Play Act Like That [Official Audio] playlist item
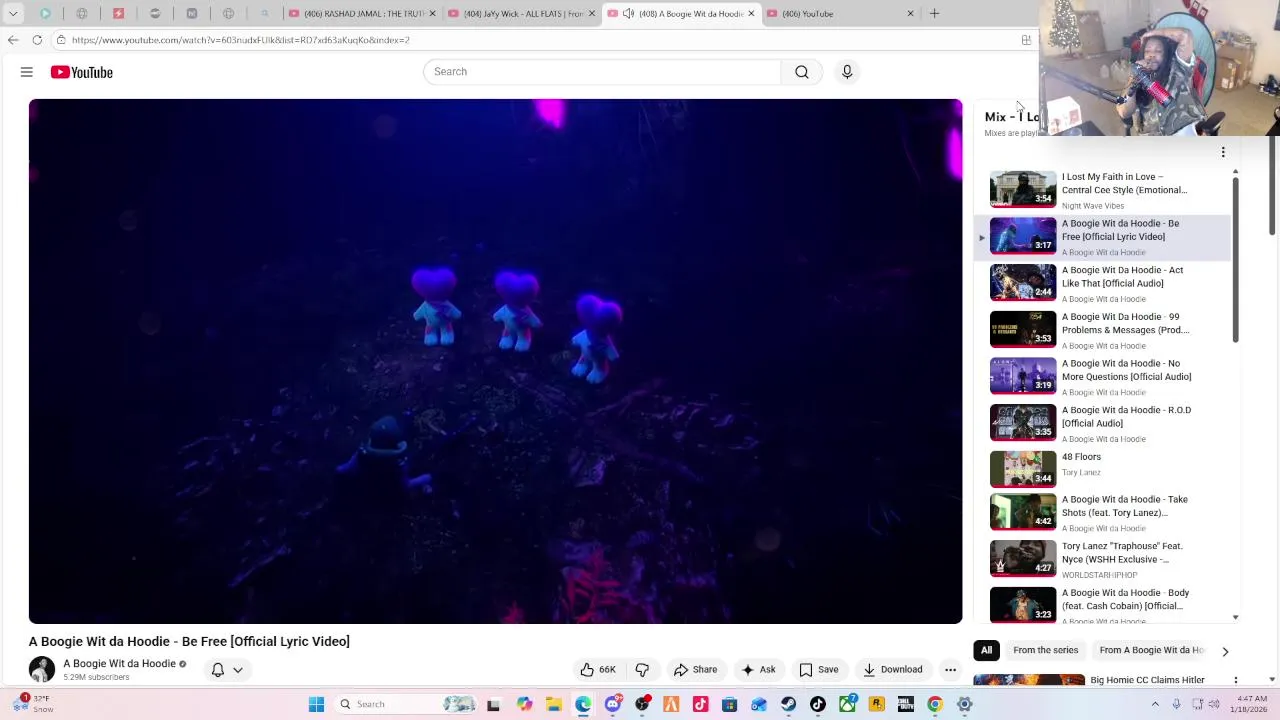 pos(1103,284)
